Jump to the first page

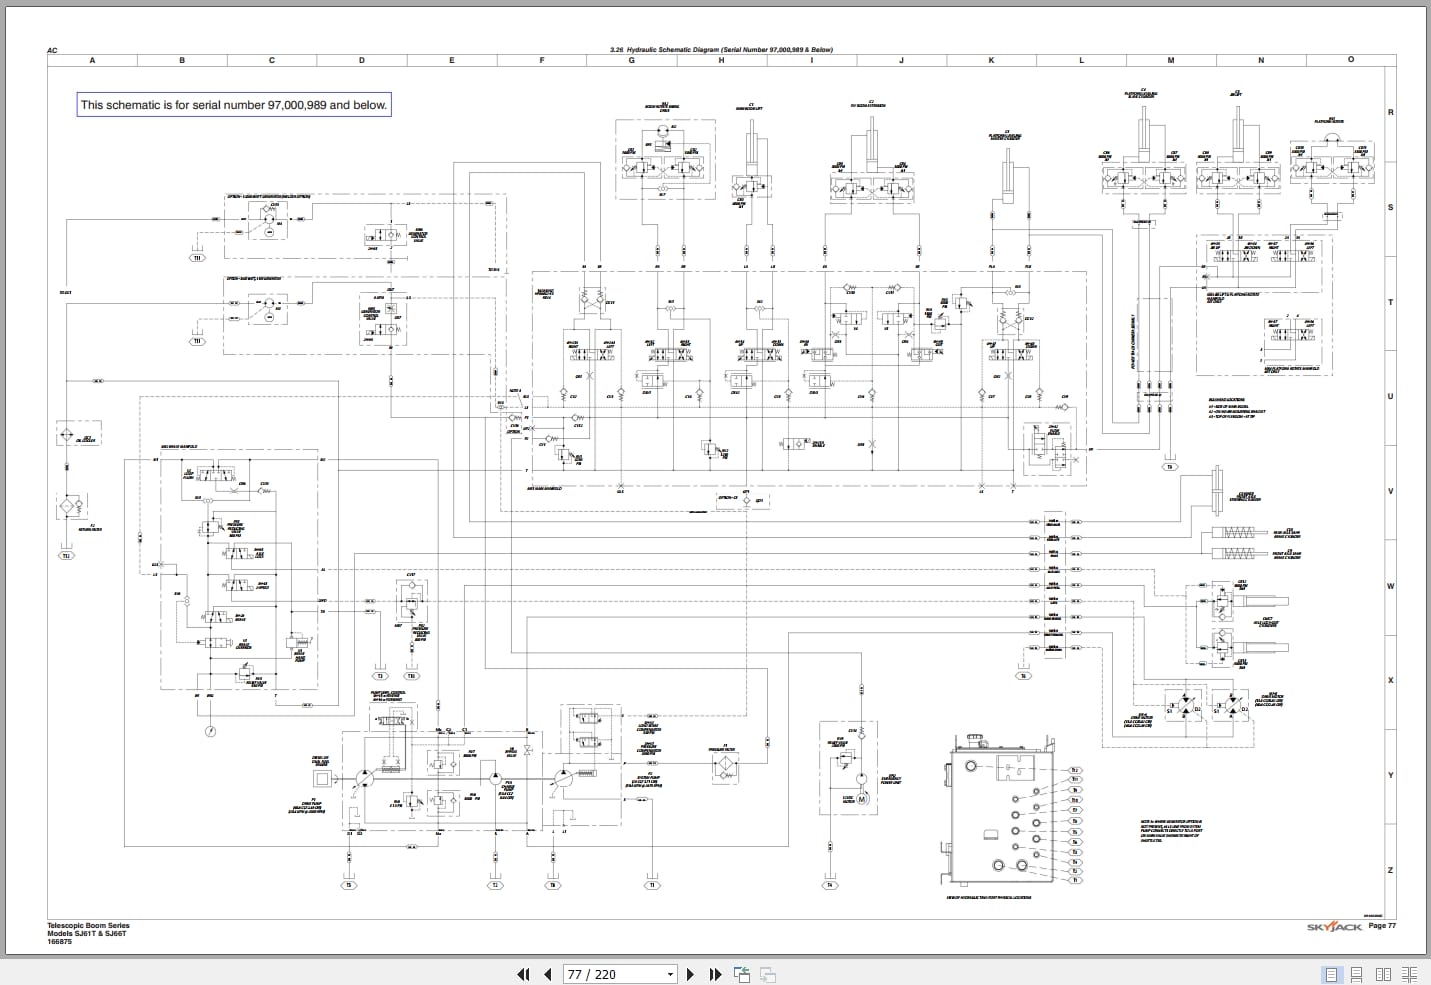click(x=522, y=974)
